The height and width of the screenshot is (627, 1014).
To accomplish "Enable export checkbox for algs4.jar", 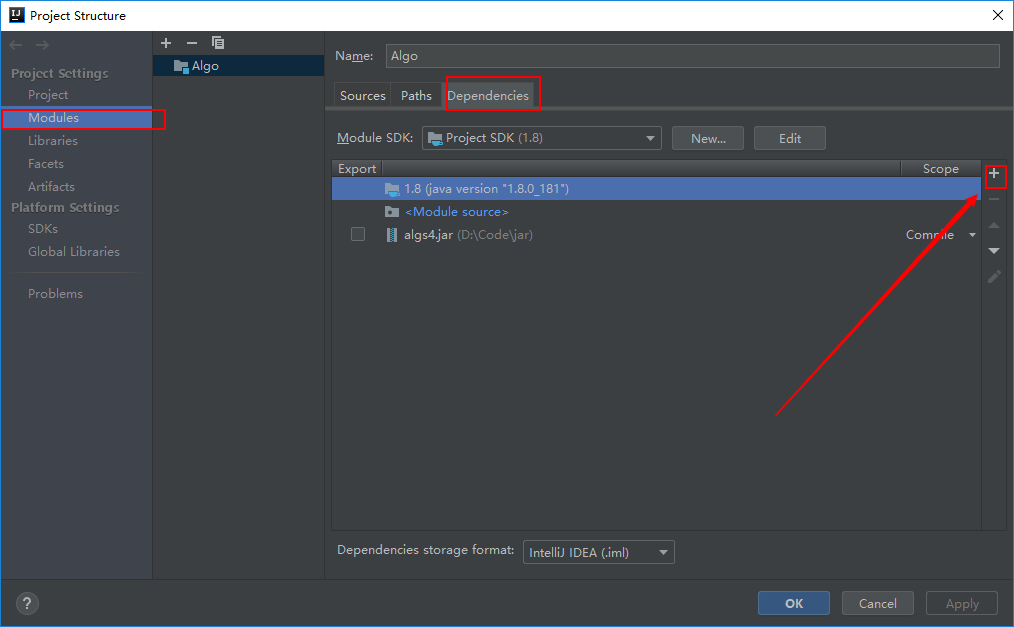I will (x=358, y=235).
